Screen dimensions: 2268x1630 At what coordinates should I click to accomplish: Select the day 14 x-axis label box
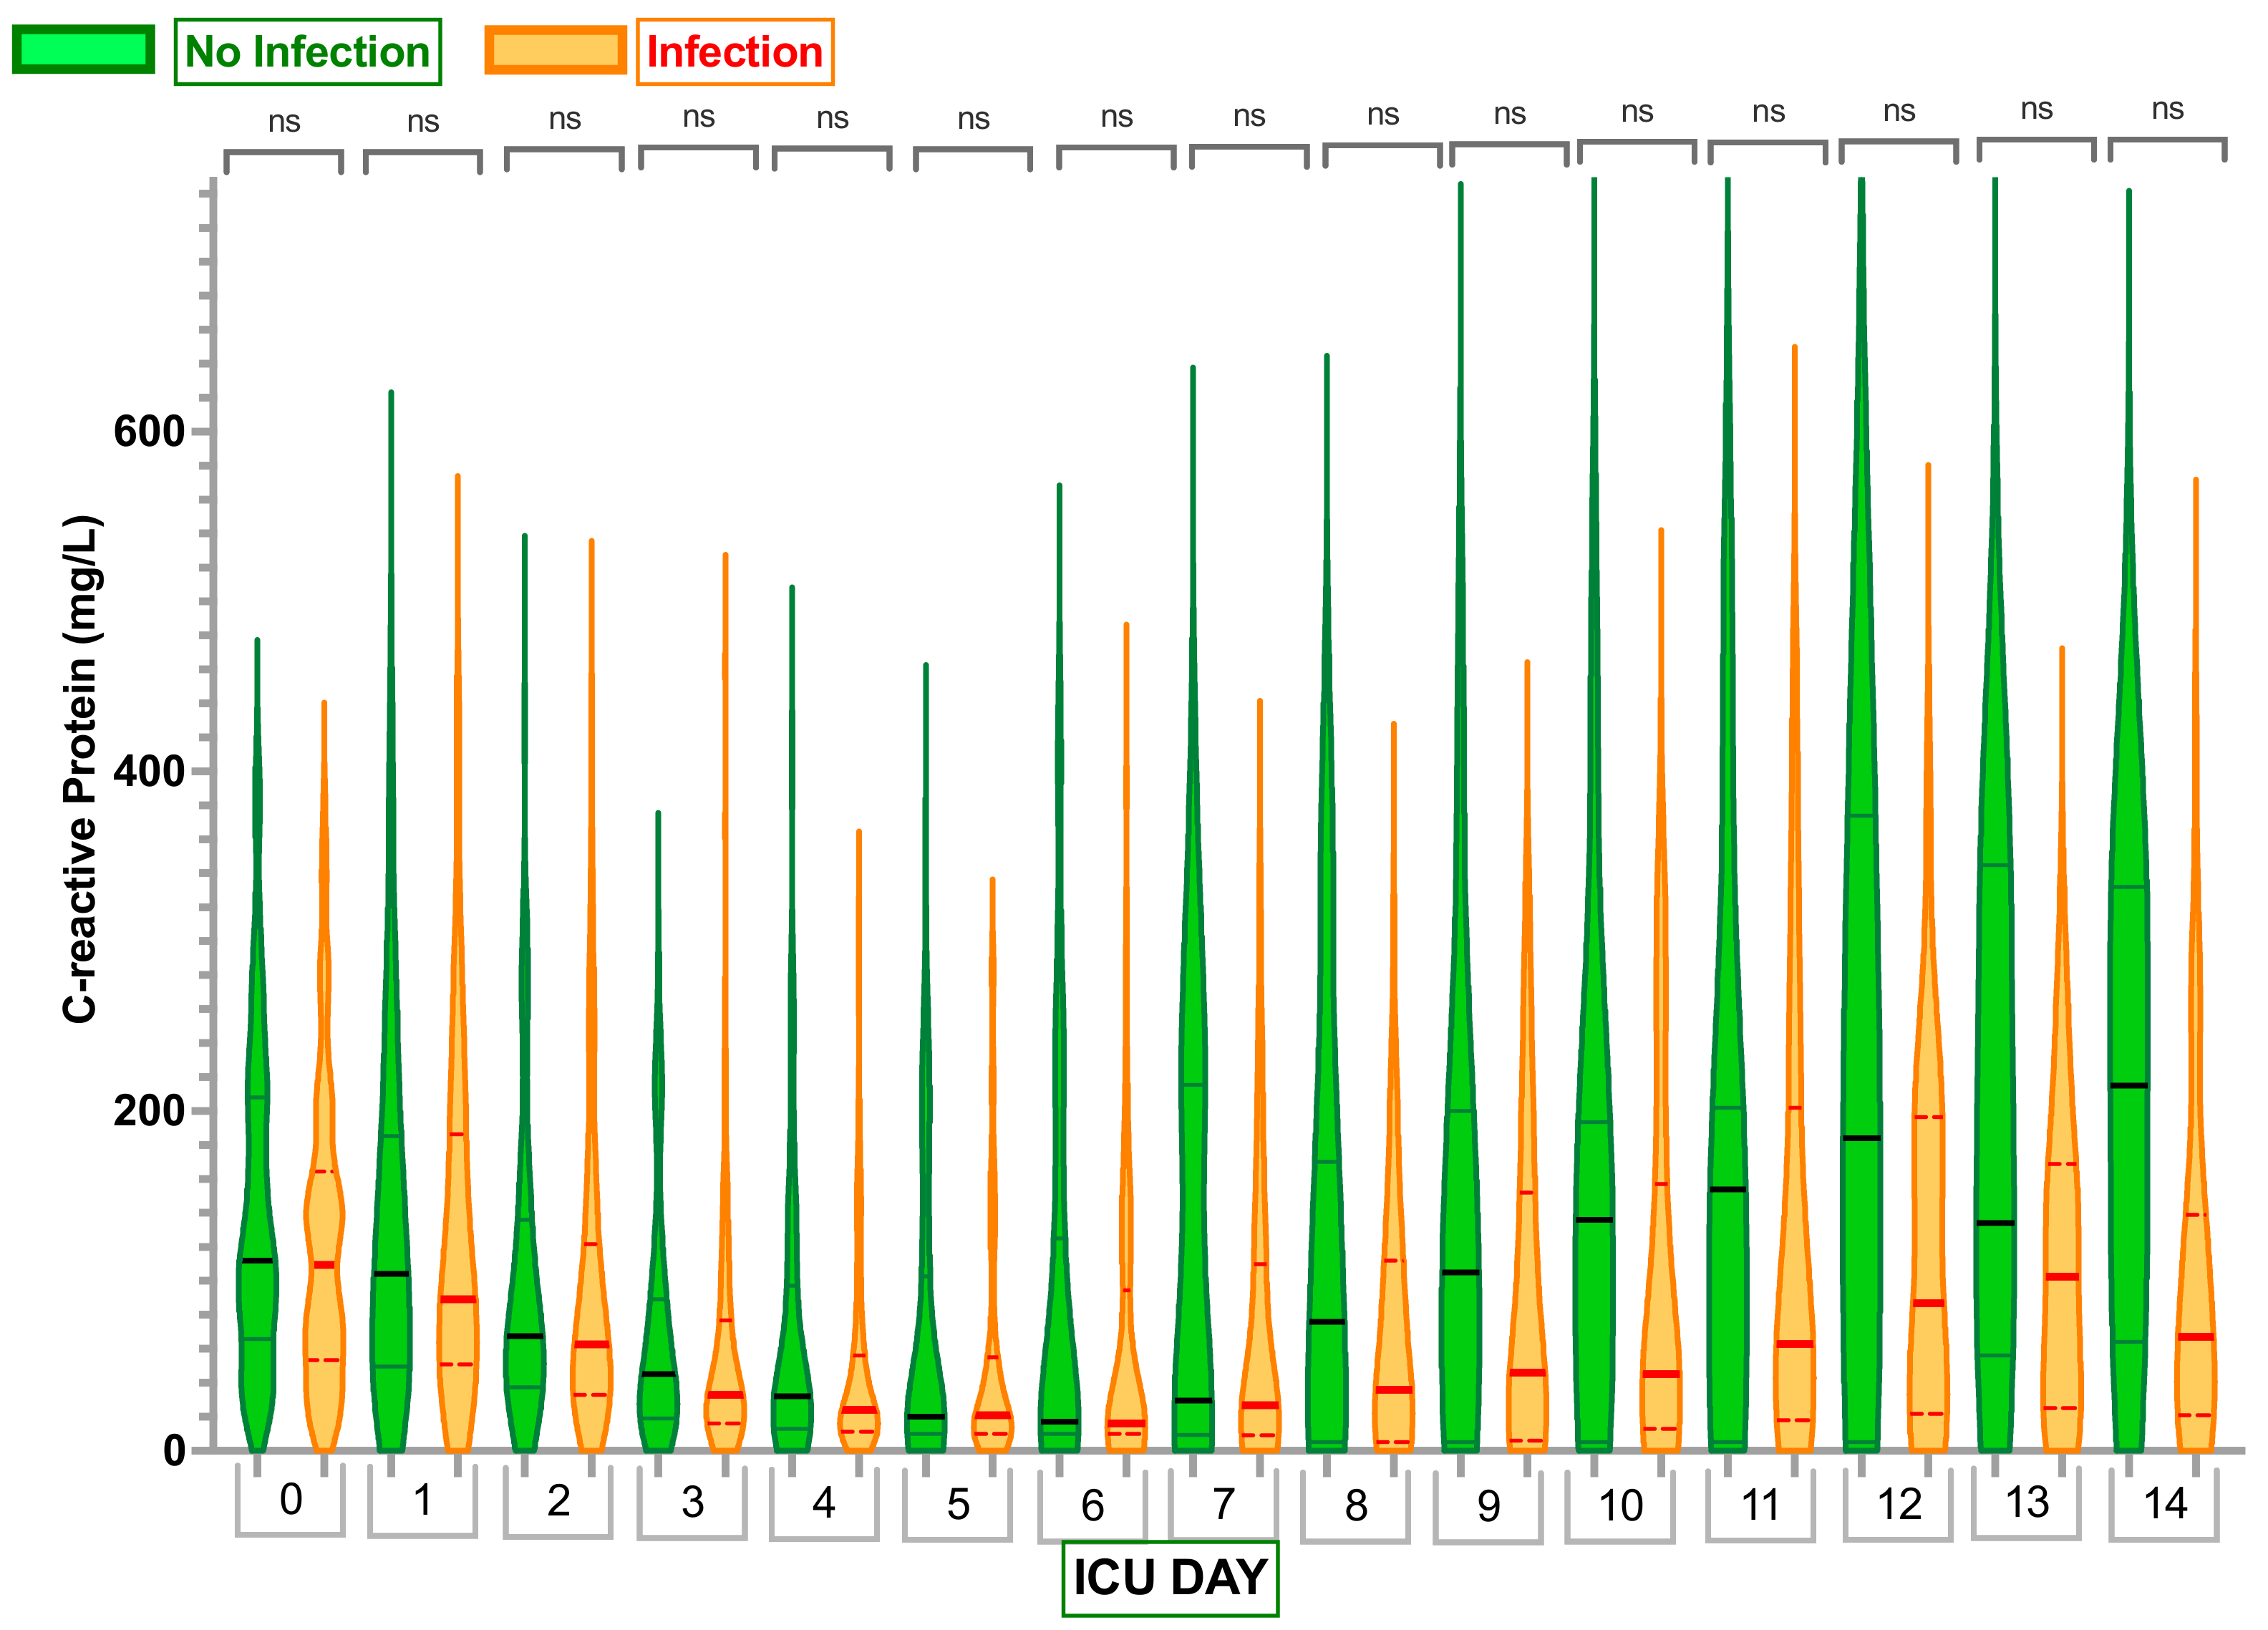(2164, 1504)
